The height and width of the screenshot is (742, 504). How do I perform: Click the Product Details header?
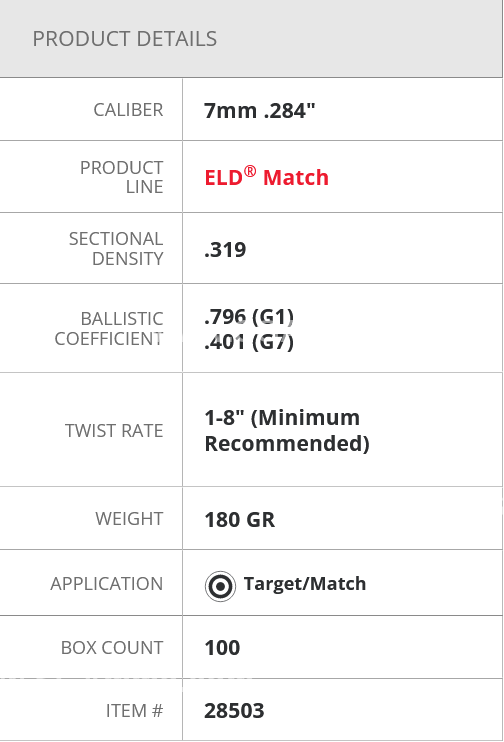point(124,39)
